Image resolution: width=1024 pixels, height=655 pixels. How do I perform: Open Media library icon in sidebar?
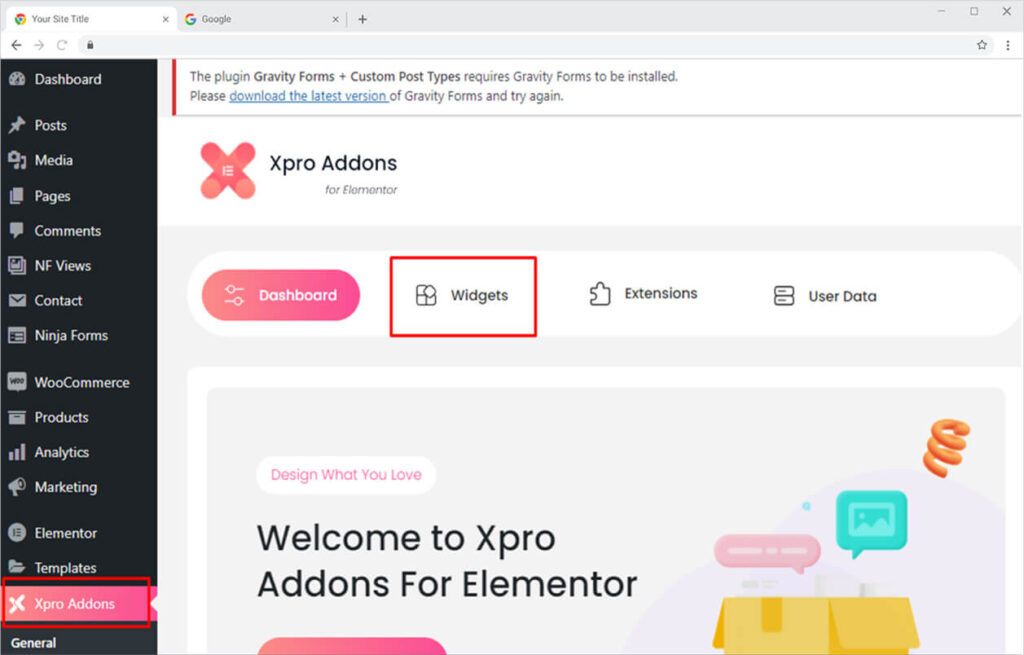point(17,160)
